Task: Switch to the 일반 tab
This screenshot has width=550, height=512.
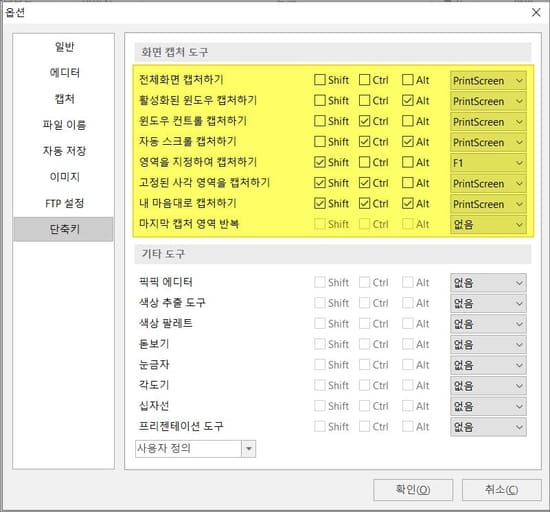Action: click(x=64, y=47)
